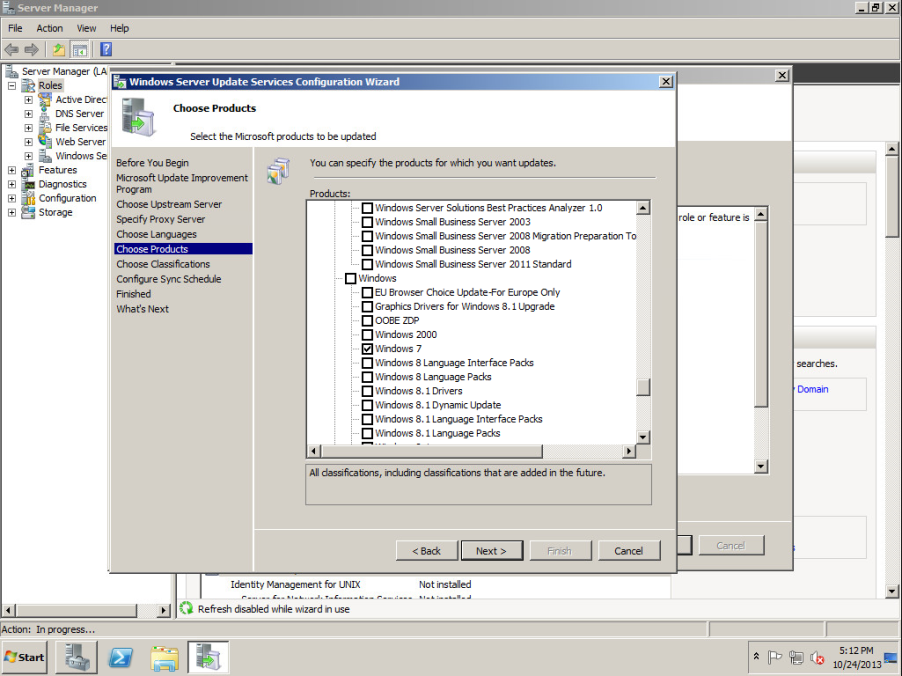Image resolution: width=902 pixels, height=676 pixels.
Task: Expand the Active Directory role node
Action: 28,100
